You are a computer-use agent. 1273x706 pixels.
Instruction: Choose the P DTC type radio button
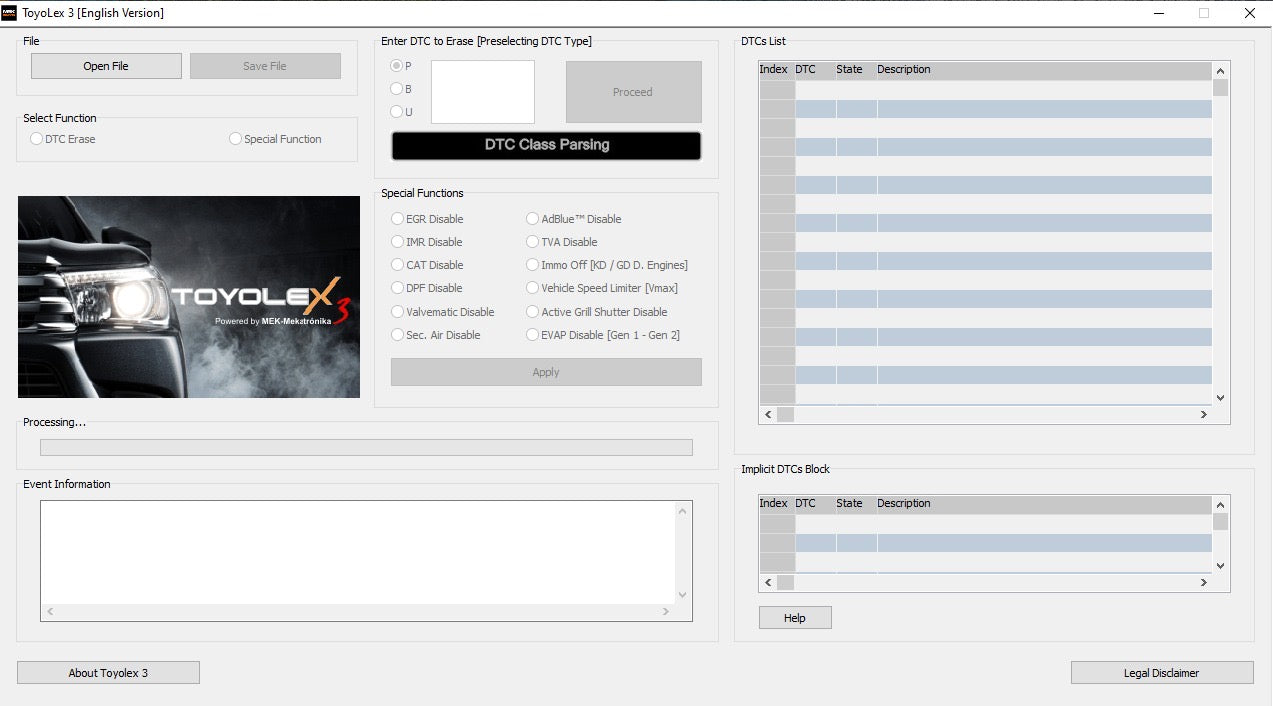[401, 66]
